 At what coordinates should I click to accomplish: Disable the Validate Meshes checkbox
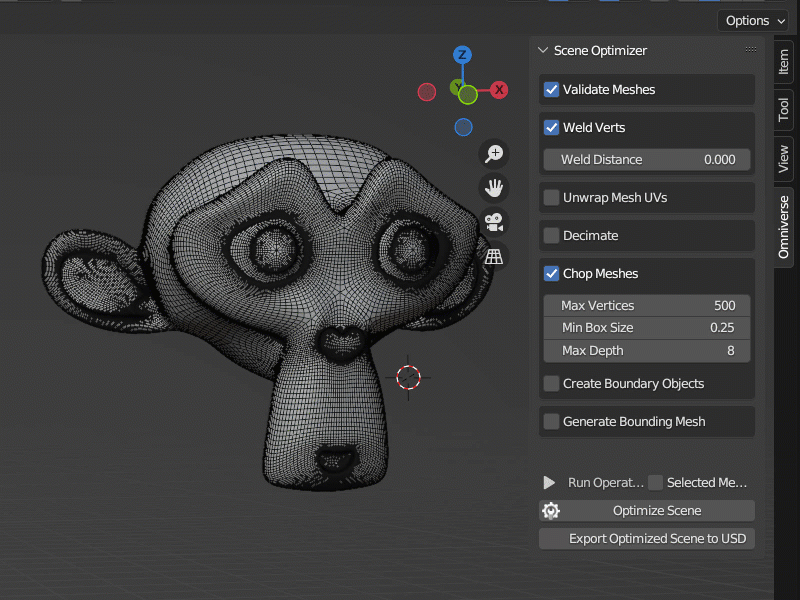coord(551,90)
